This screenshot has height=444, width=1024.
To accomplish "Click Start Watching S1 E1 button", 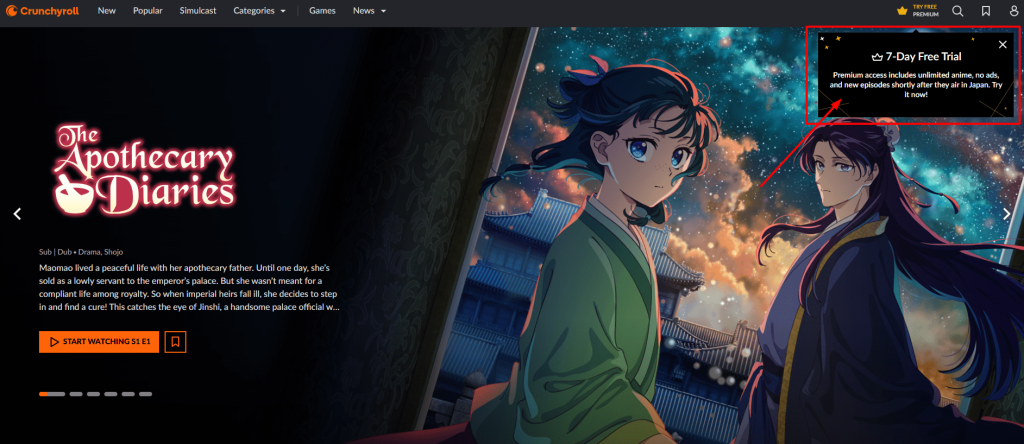I will click(x=99, y=341).
